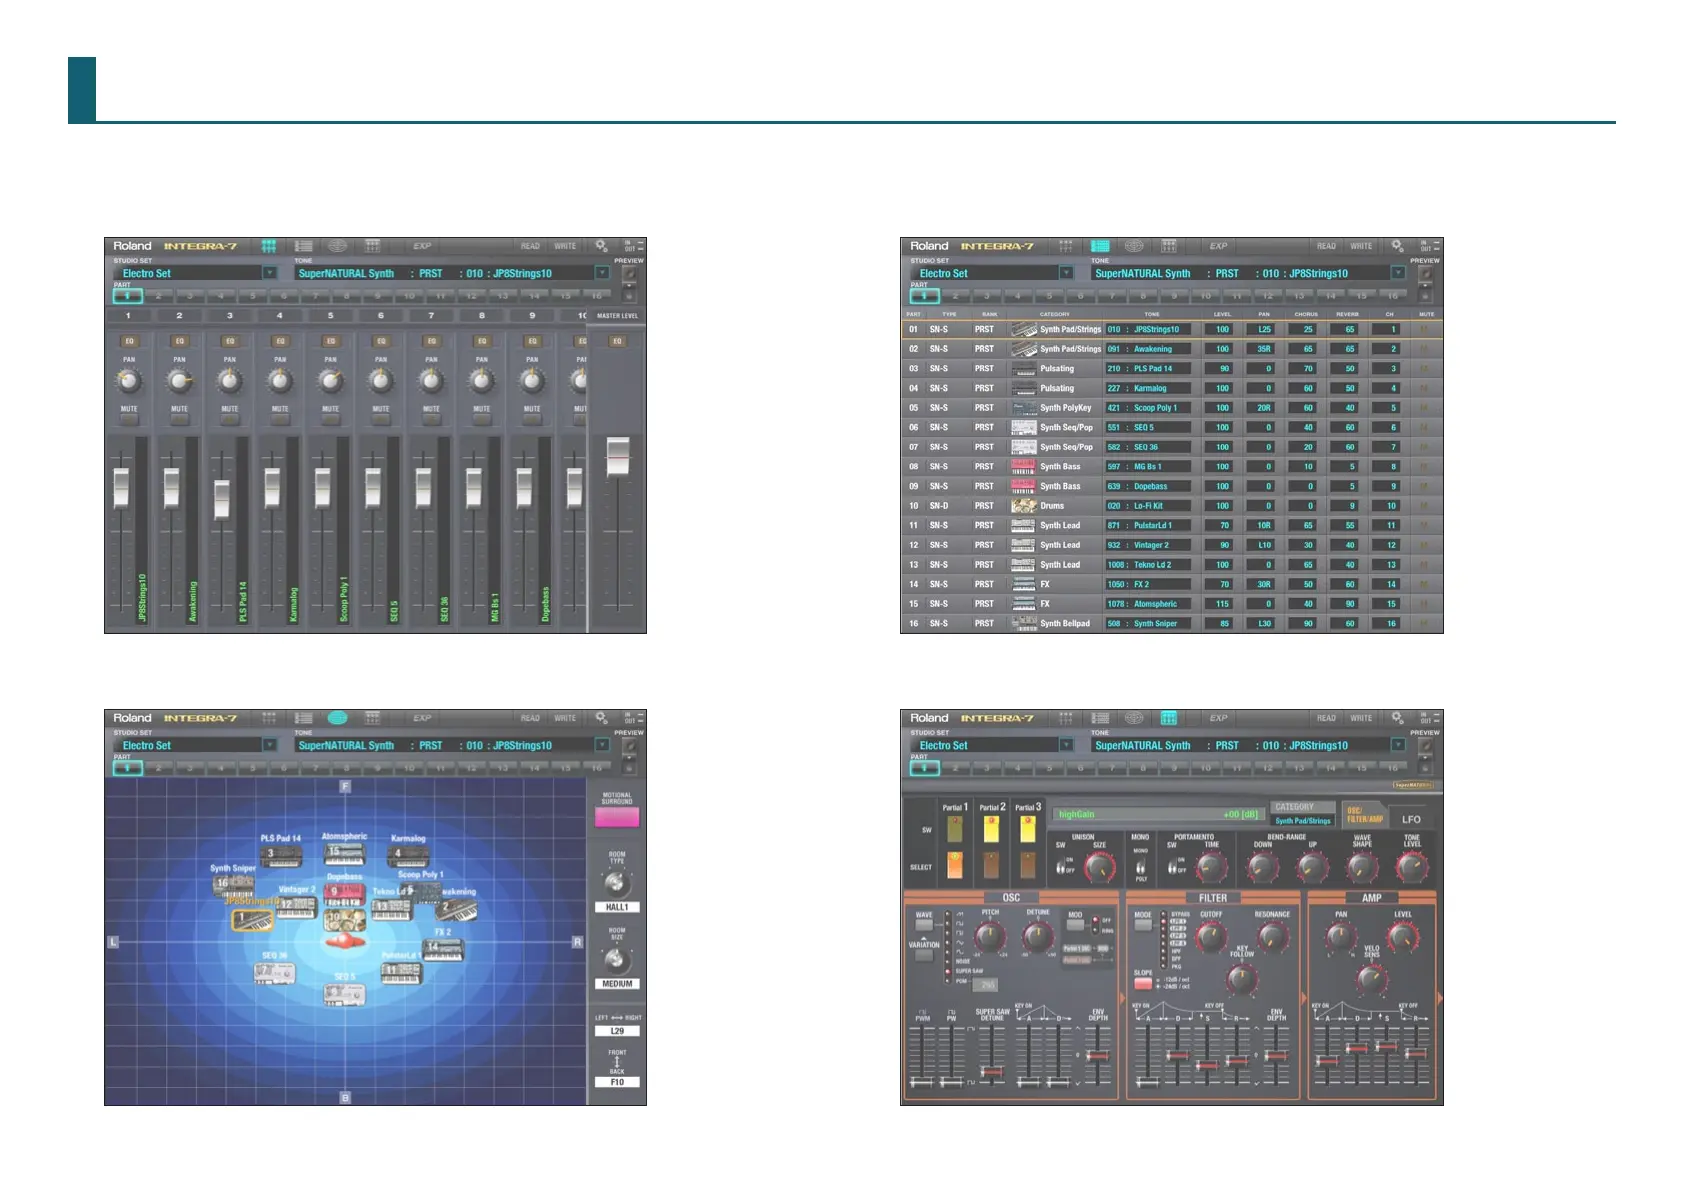
Task: Select the FX 2 instrument icon numbered 14
Action: click(443, 950)
